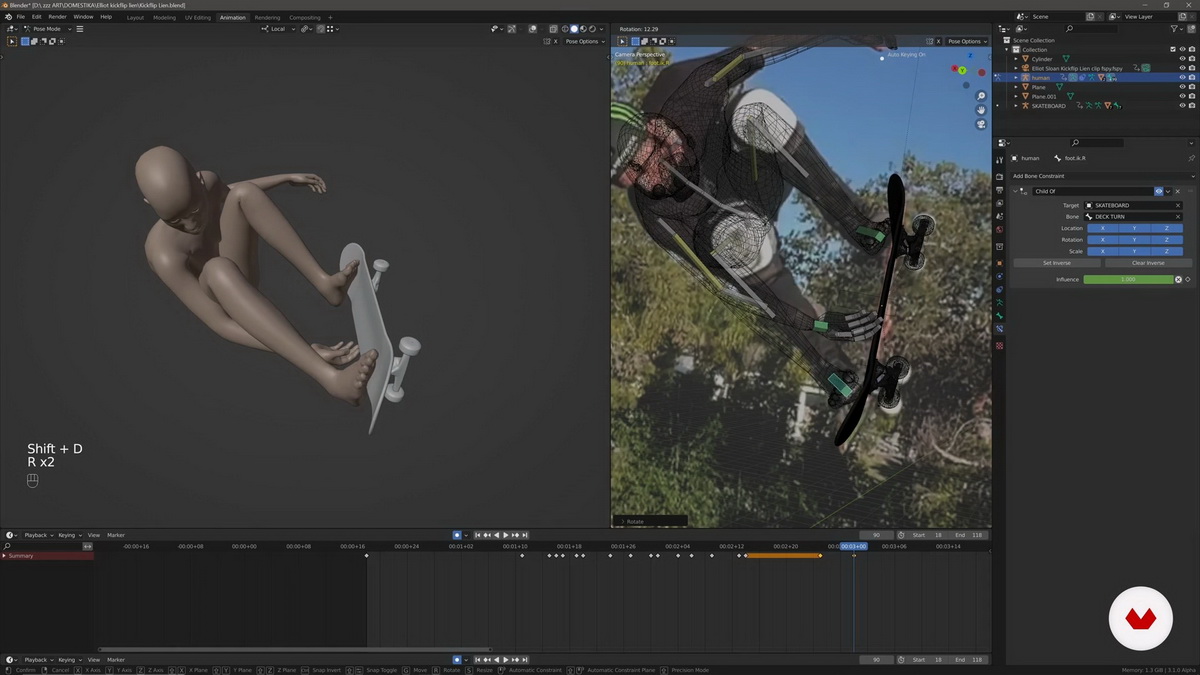The height and width of the screenshot is (675, 1200).
Task: Toggle the Child Of constraint viewport eye
Action: tap(1159, 191)
